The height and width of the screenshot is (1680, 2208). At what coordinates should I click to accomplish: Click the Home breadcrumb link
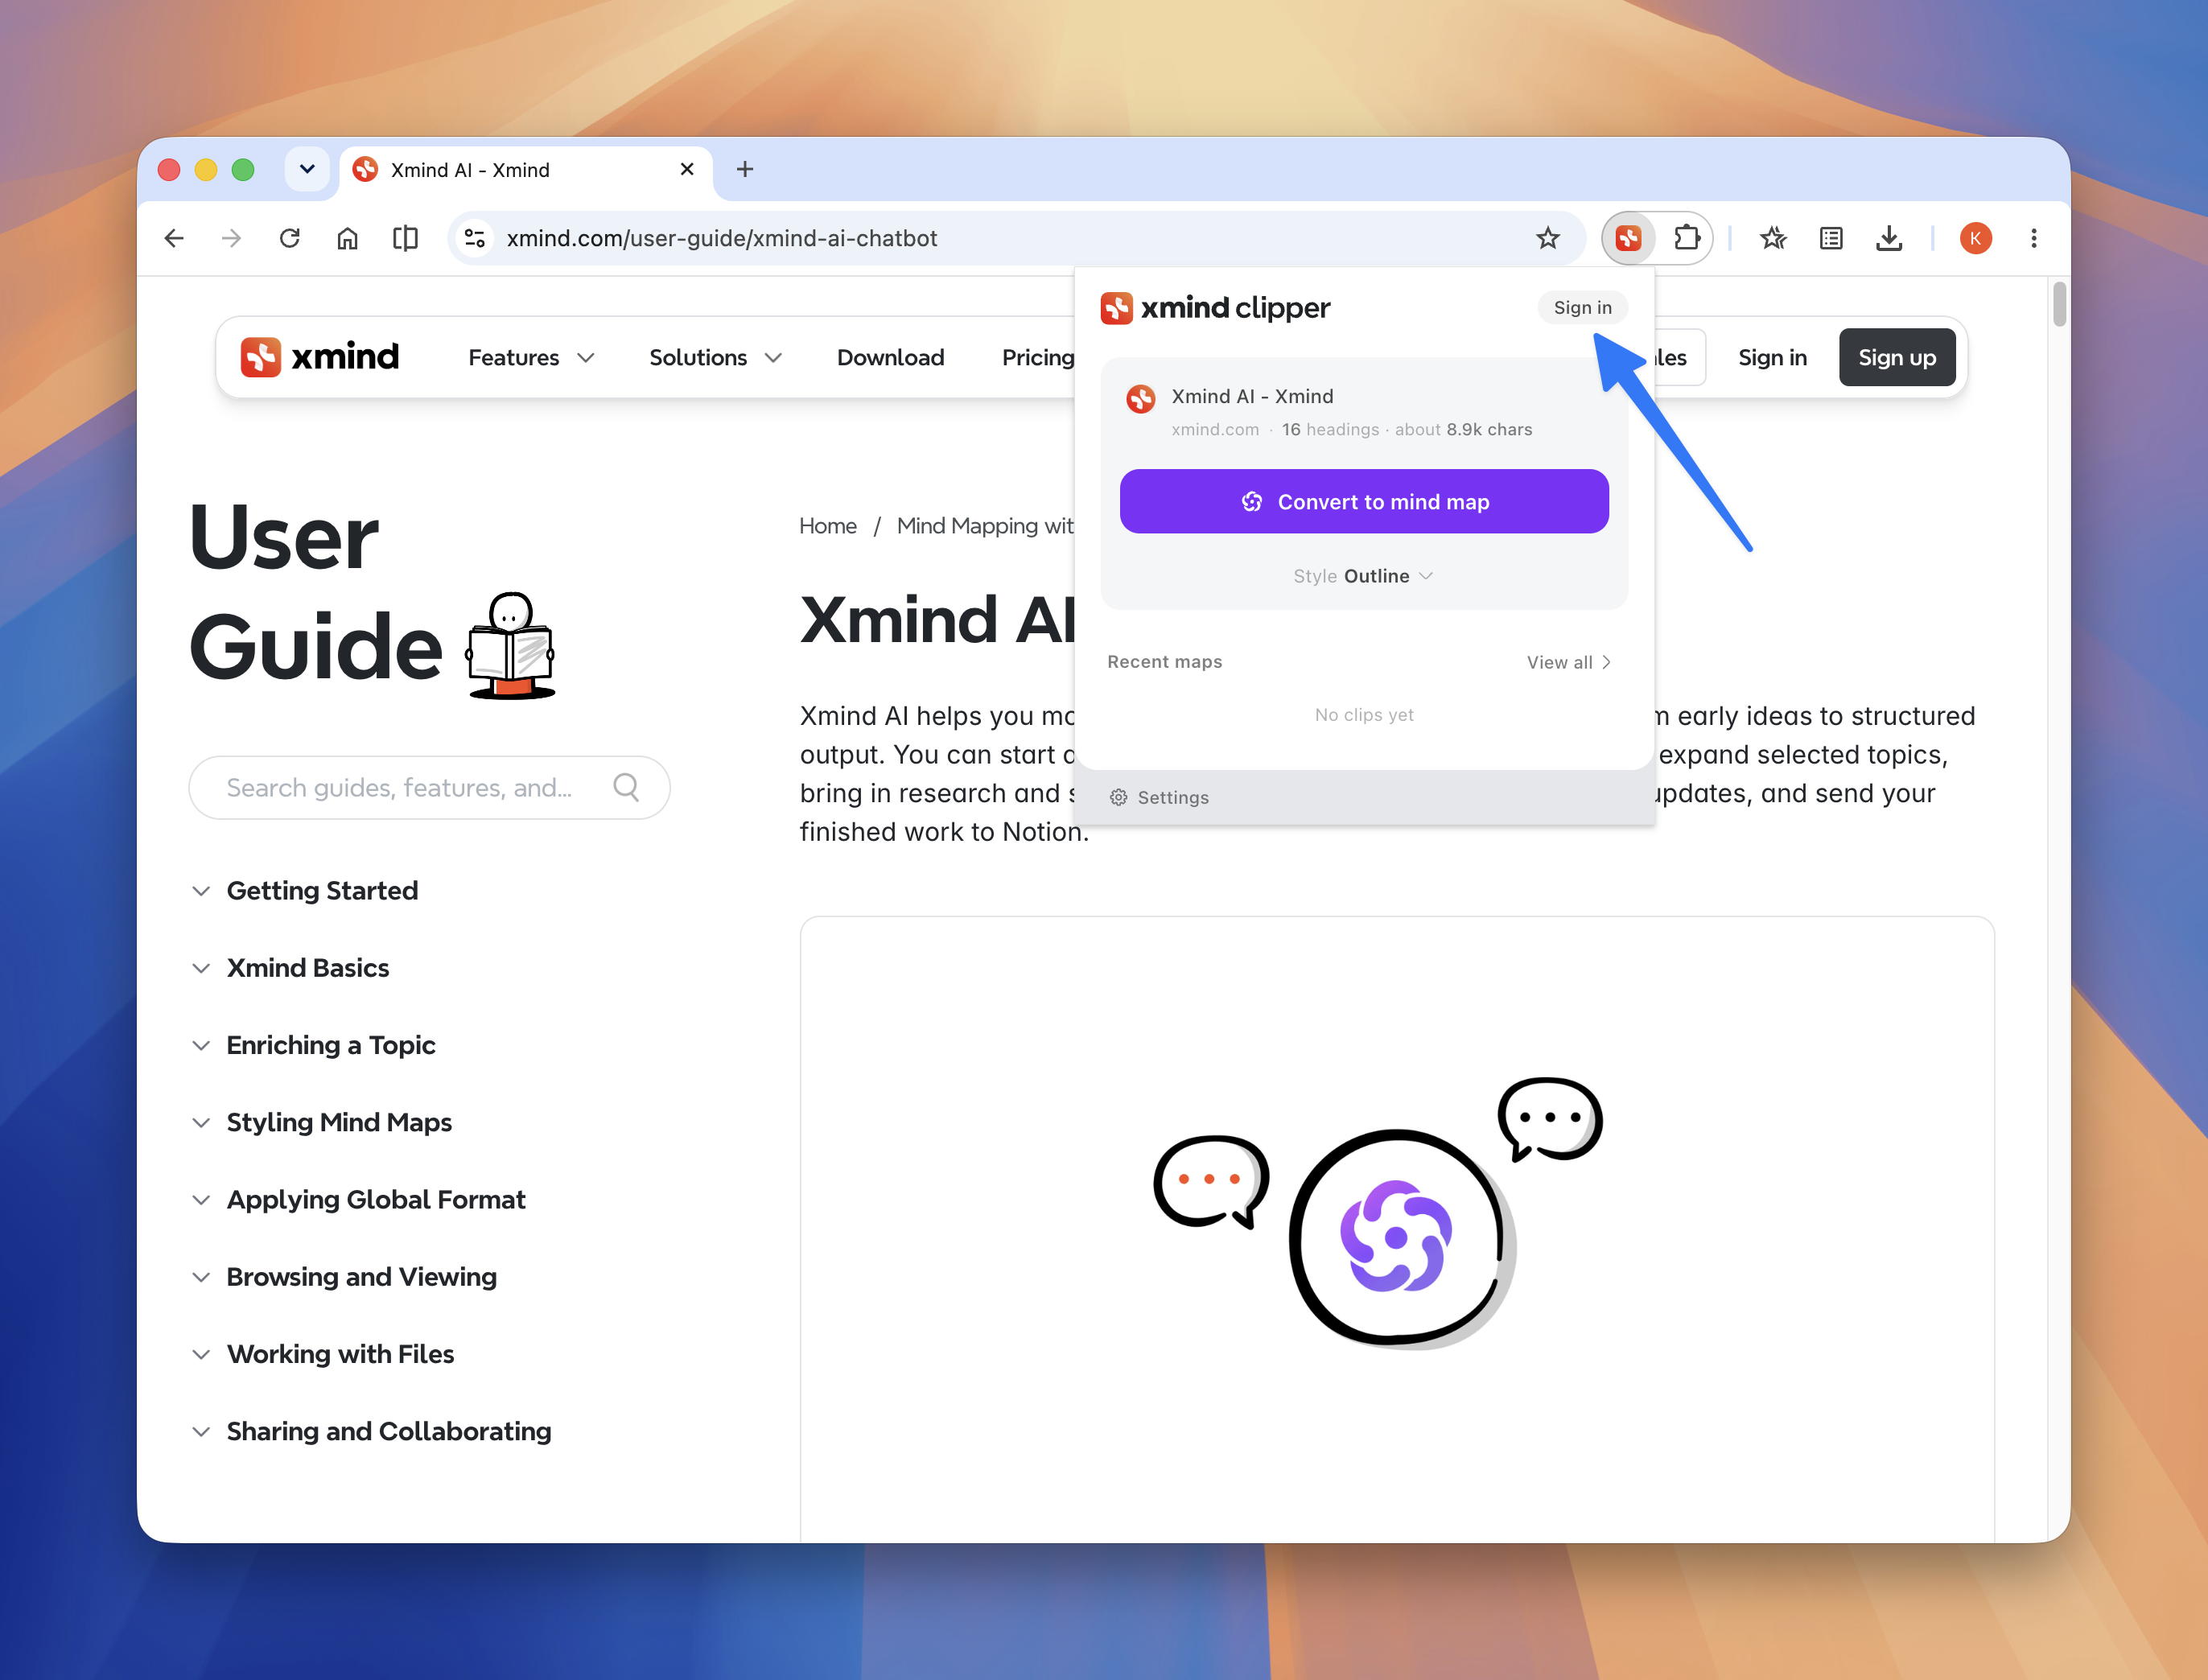pyautogui.click(x=828, y=525)
